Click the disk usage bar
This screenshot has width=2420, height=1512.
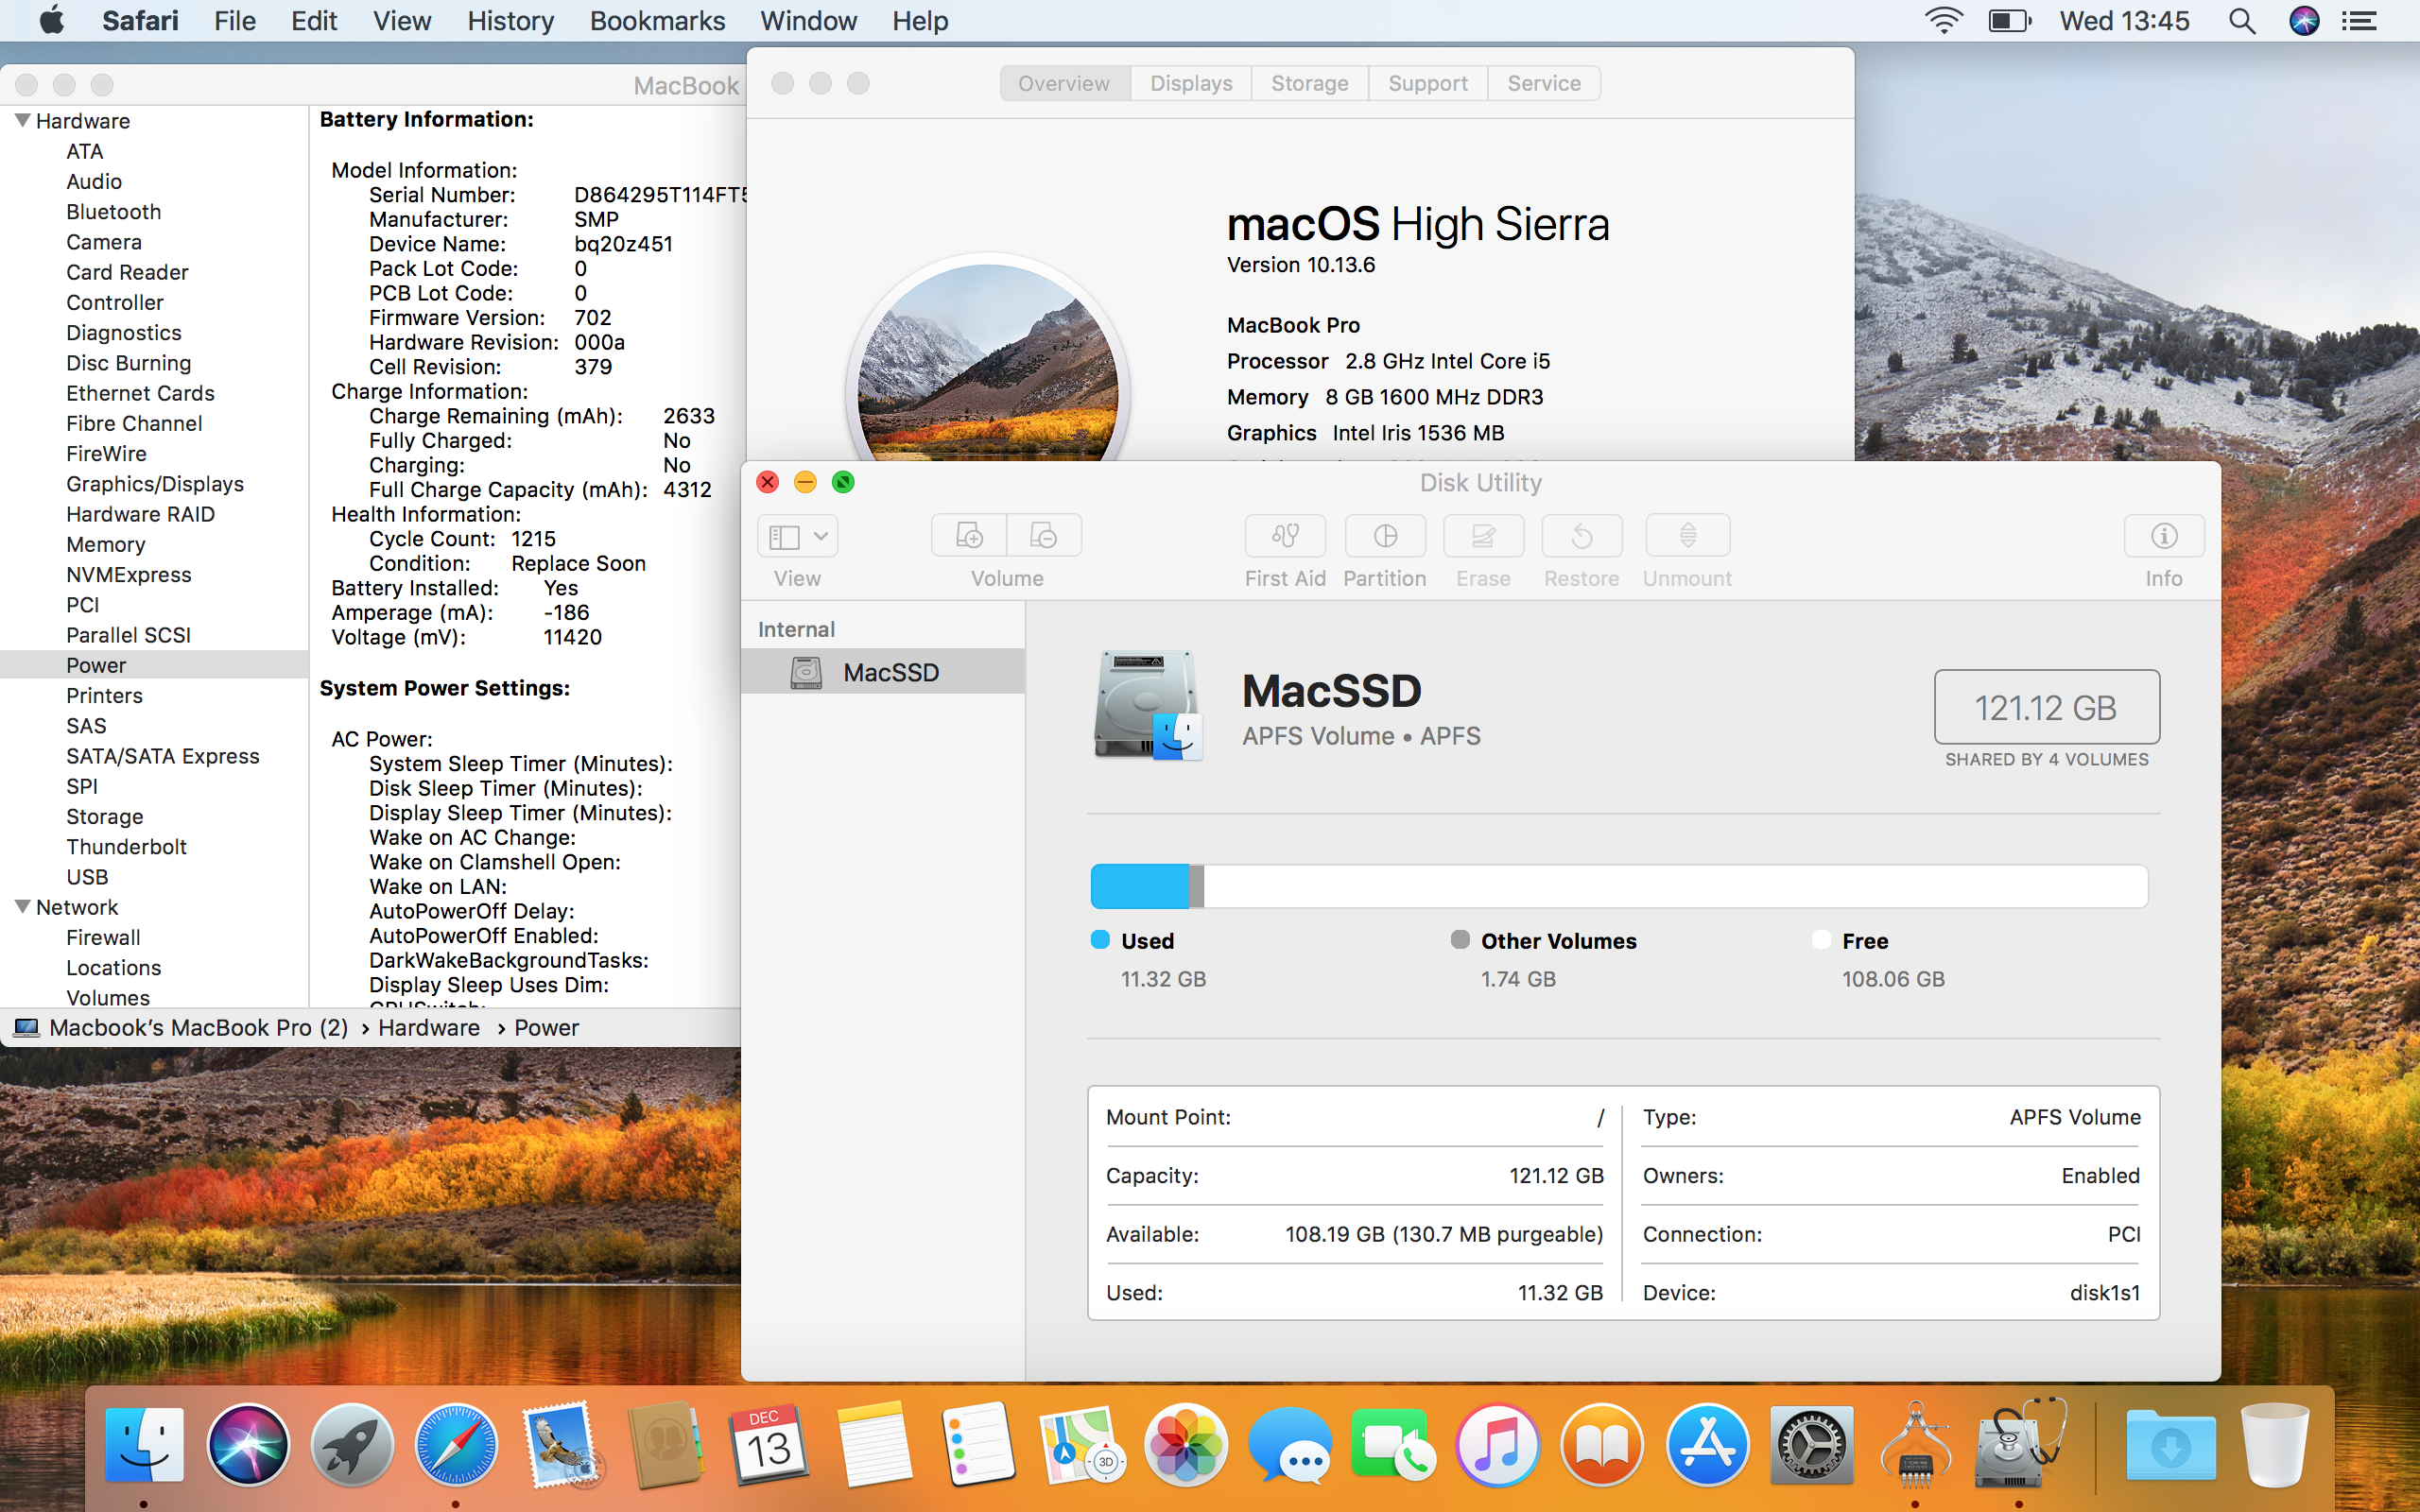[x=1619, y=886]
